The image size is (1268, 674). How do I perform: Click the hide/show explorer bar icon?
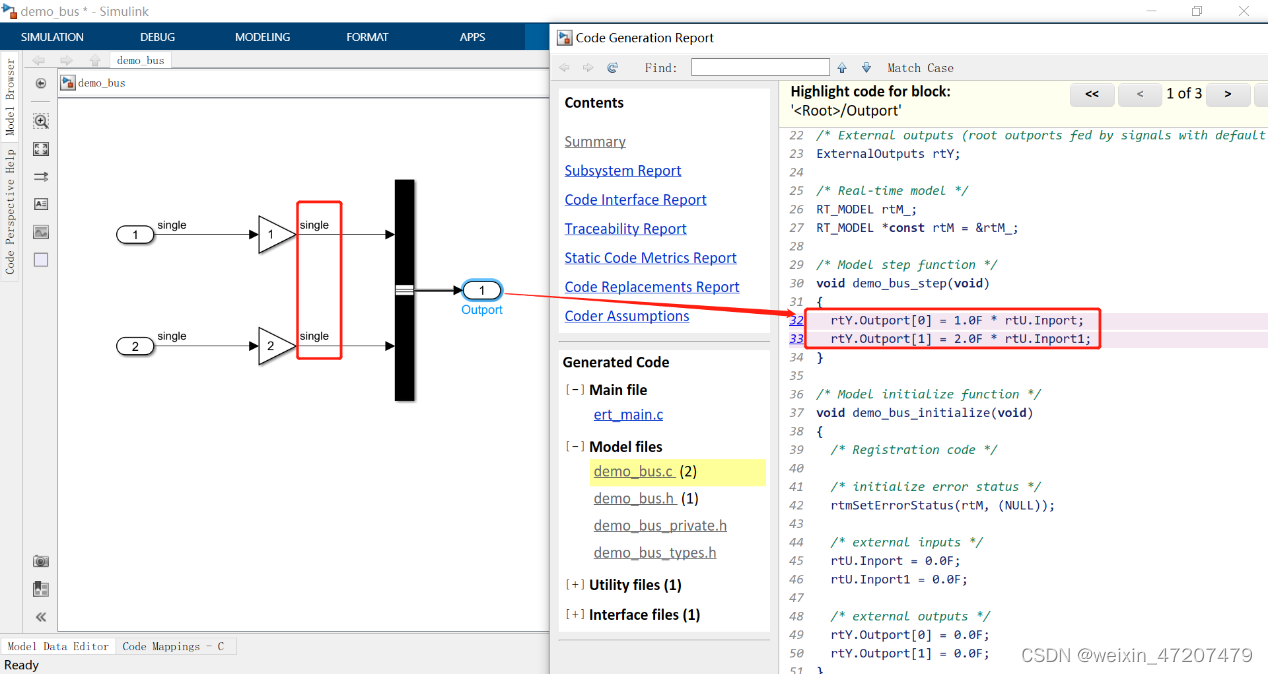coord(41,83)
